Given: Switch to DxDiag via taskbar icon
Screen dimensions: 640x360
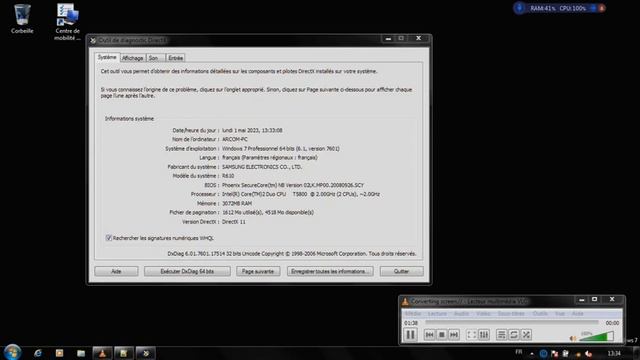Looking at the screenshot, I should coord(145,353).
